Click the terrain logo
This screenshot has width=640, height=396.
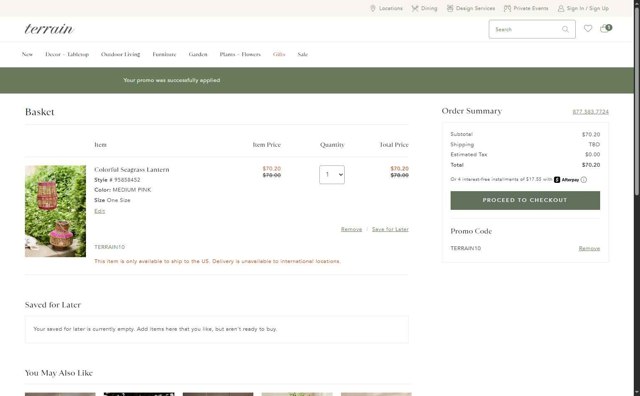[x=49, y=29]
